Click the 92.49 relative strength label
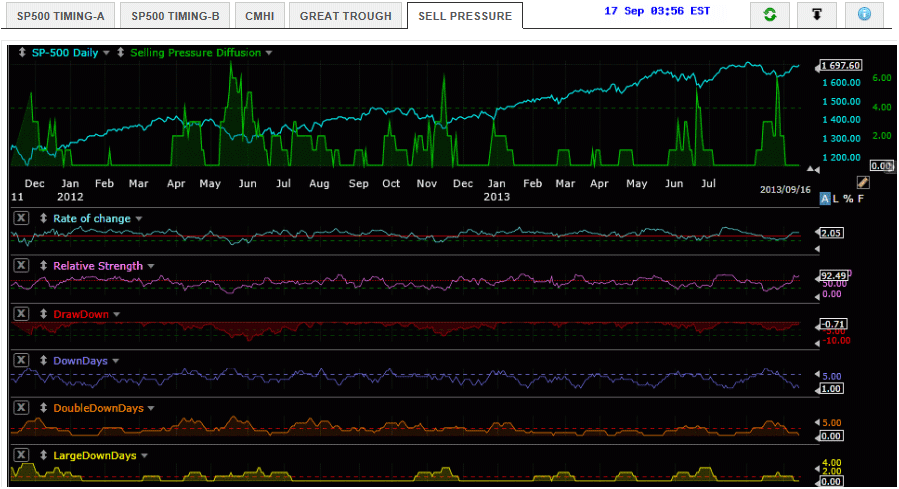 tap(834, 276)
